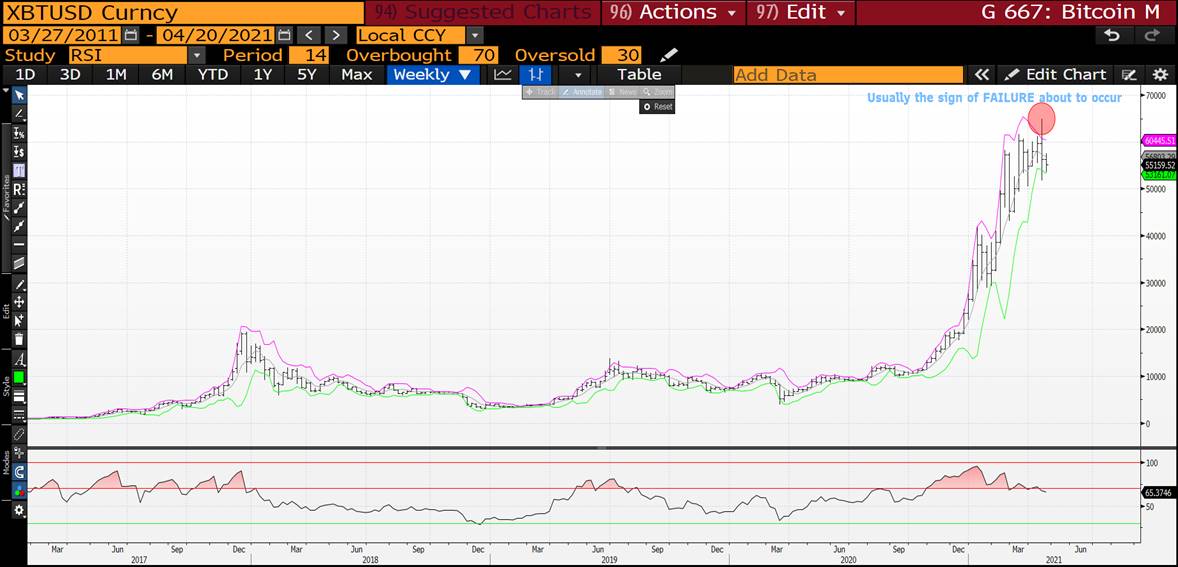The width and height of the screenshot is (1178, 567).
Task: Open calendar picker for end date
Action: point(284,35)
